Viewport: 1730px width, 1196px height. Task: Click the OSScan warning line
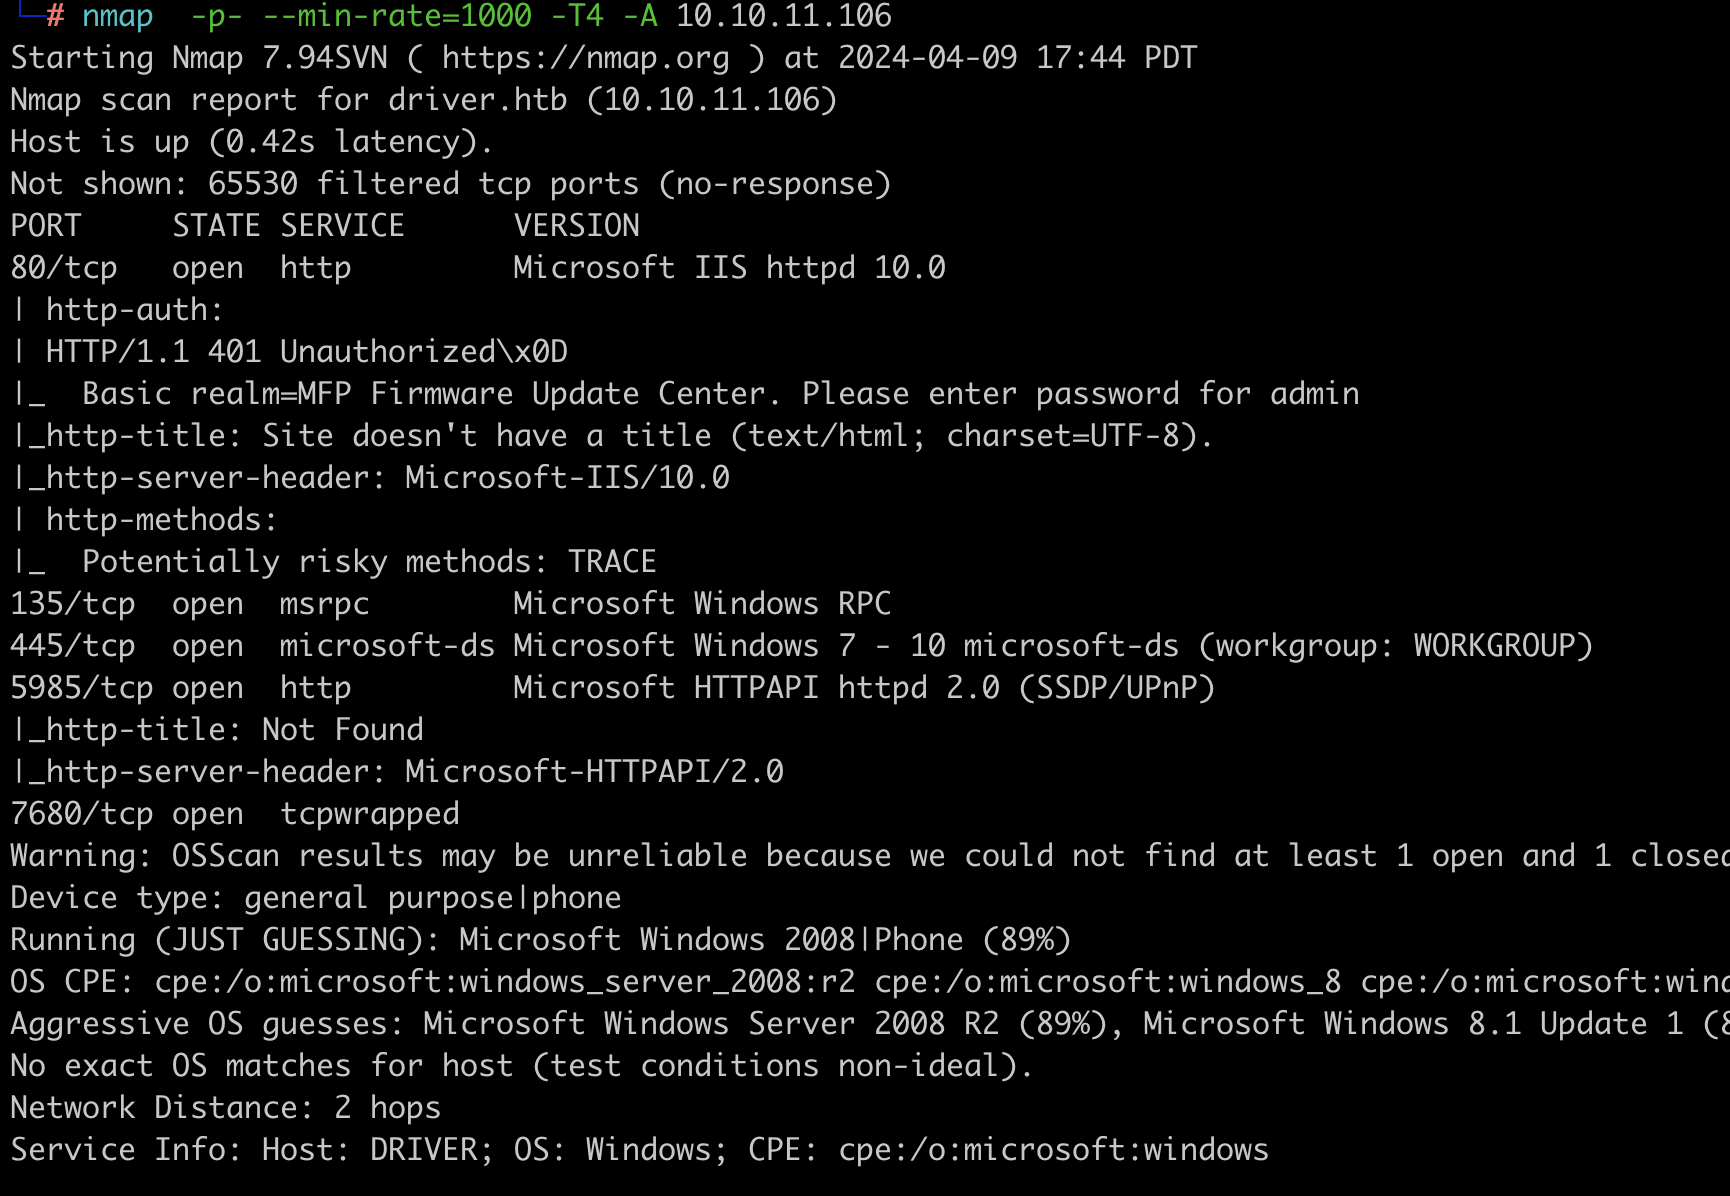(x=869, y=856)
